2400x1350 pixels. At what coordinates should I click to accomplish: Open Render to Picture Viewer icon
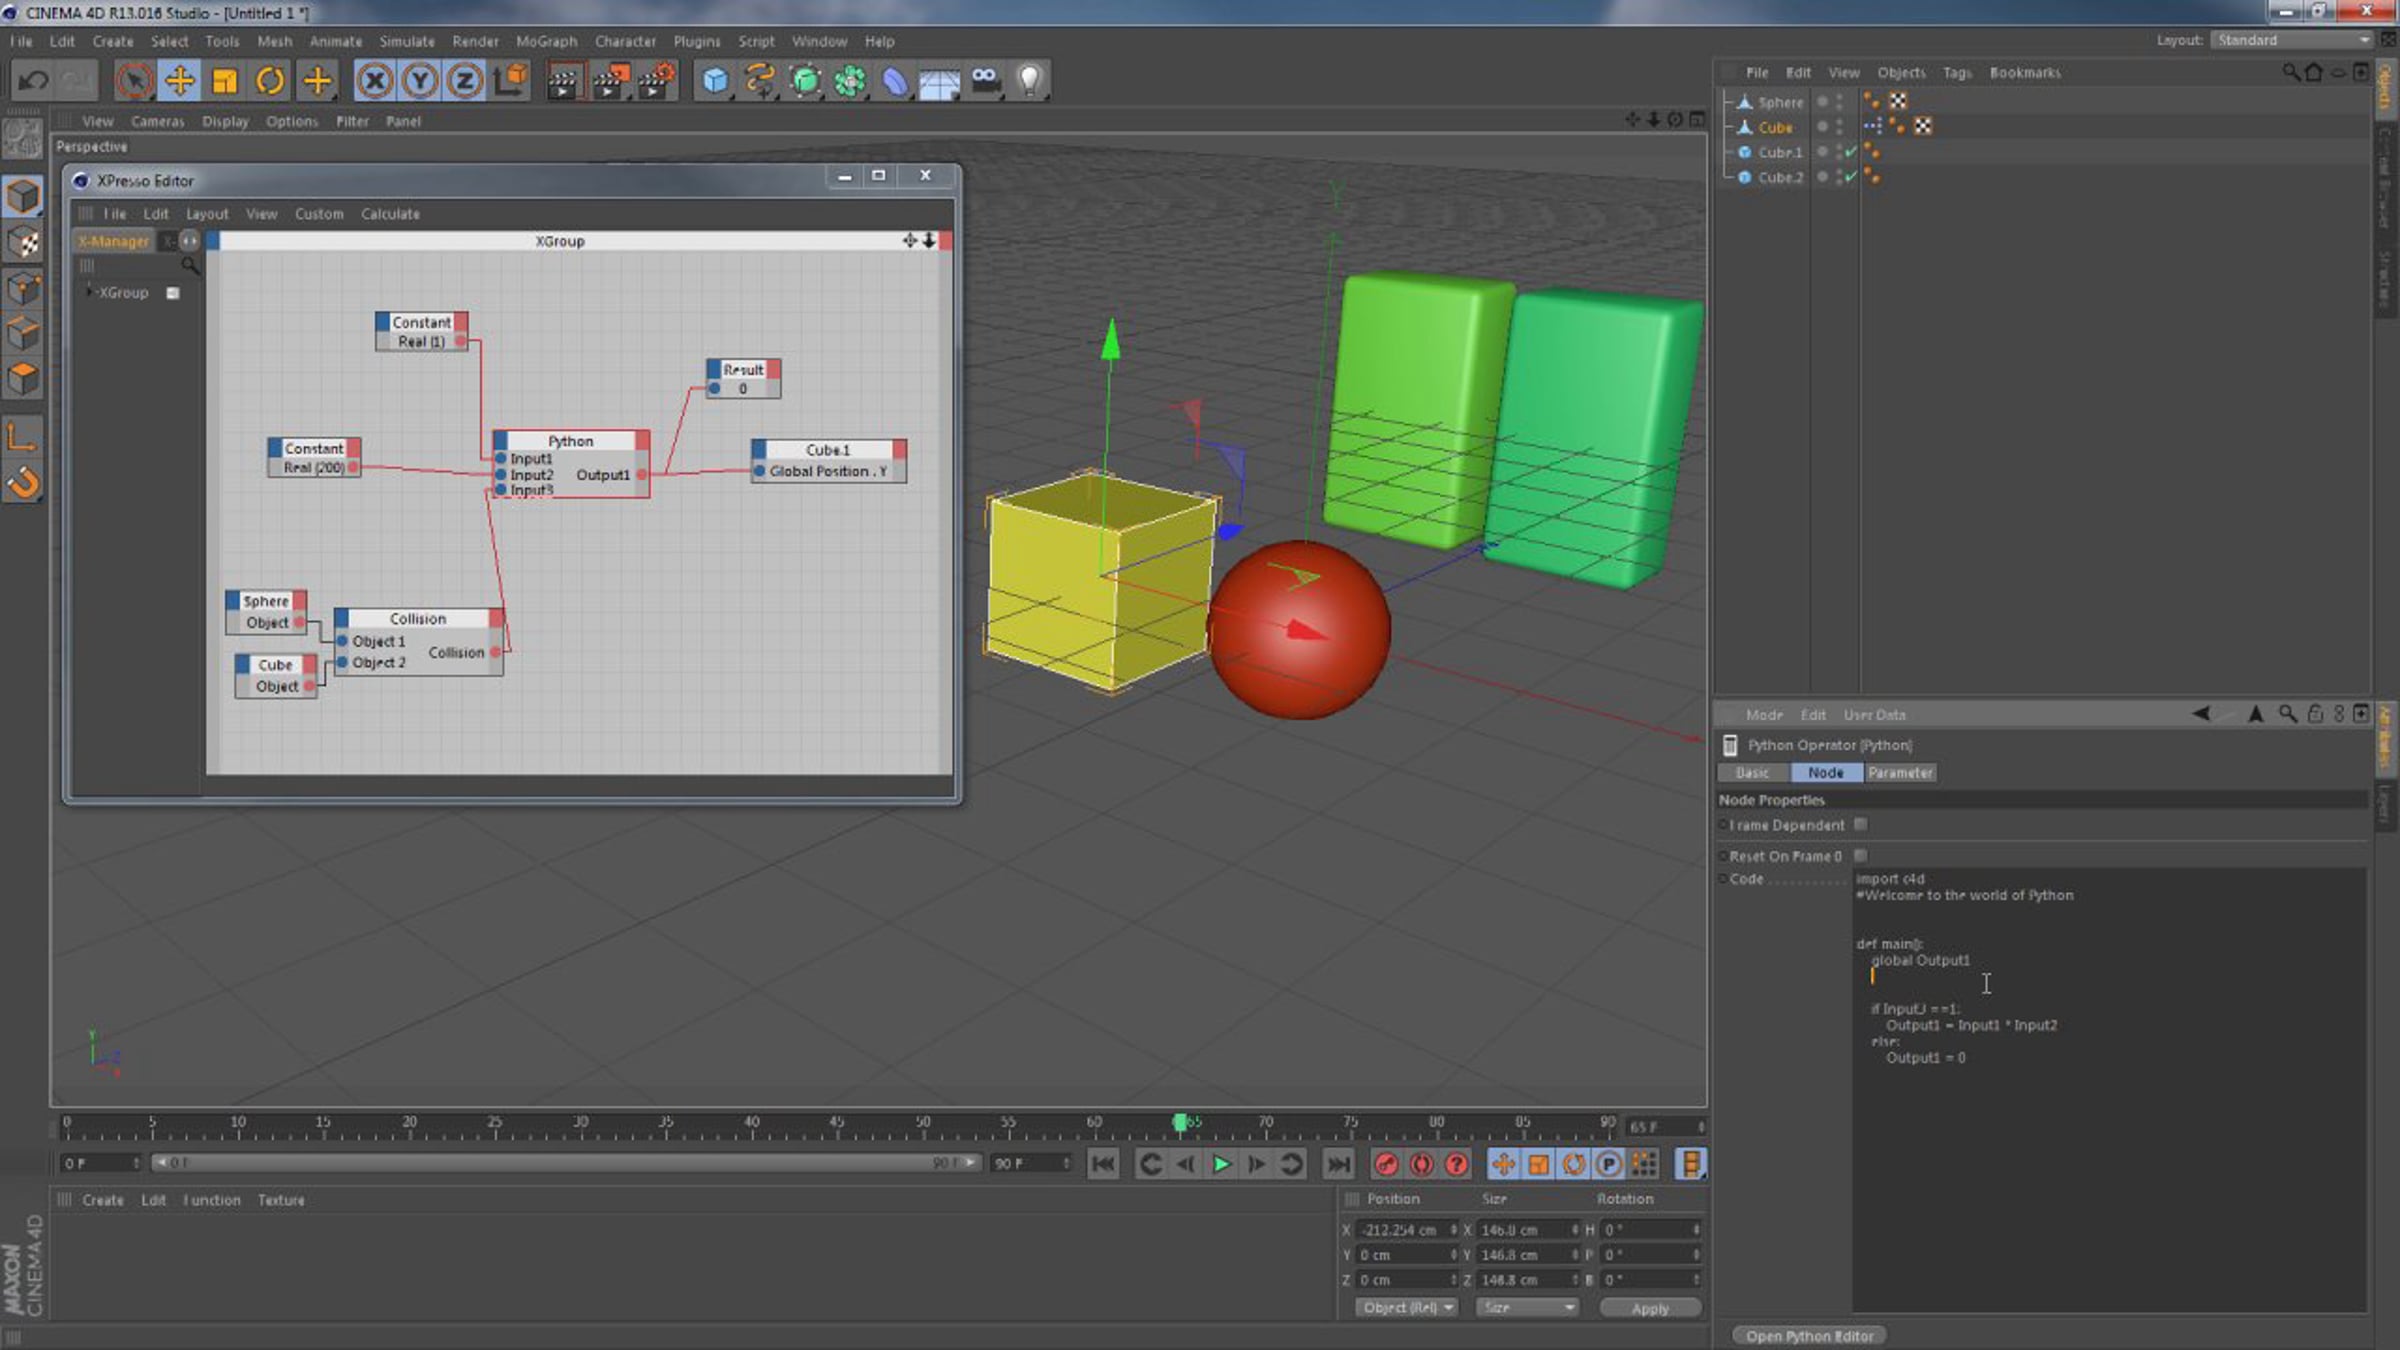click(x=610, y=81)
